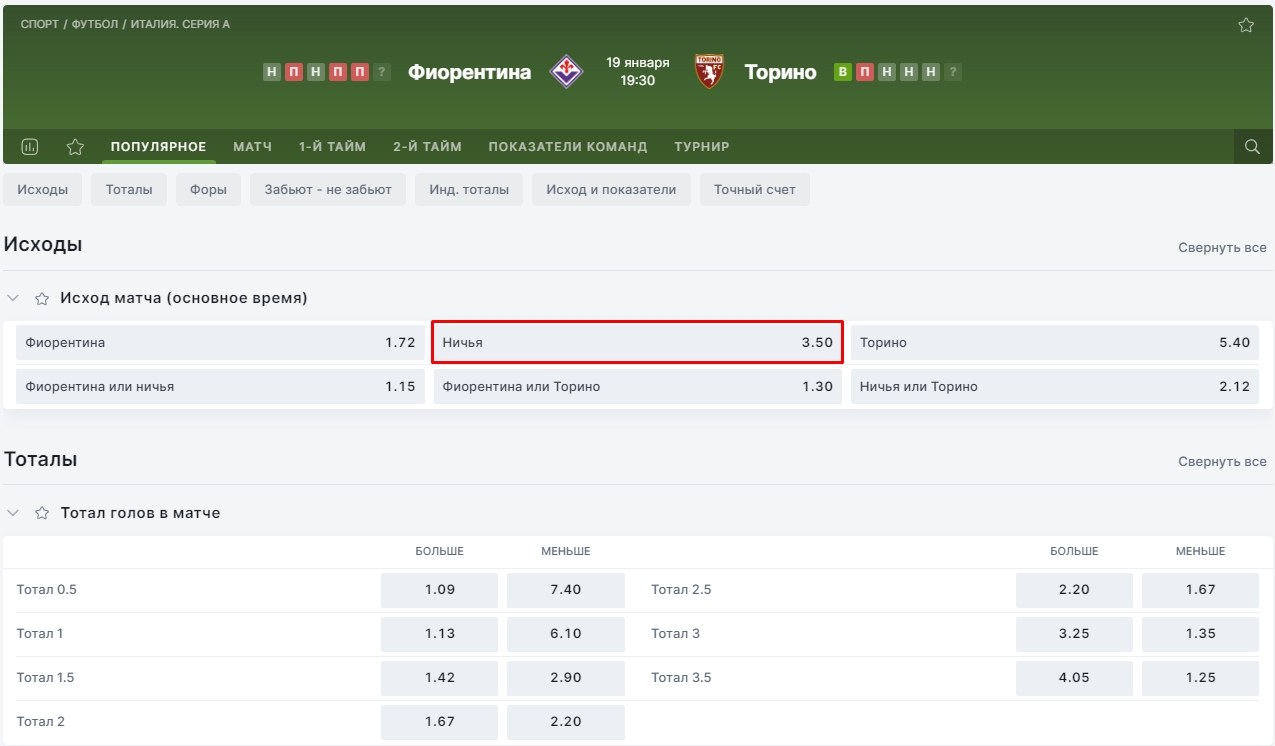Select Тотал 1.5 меньше odds 2.90
Screen dimensions: 1275x746
click(566, 678)
